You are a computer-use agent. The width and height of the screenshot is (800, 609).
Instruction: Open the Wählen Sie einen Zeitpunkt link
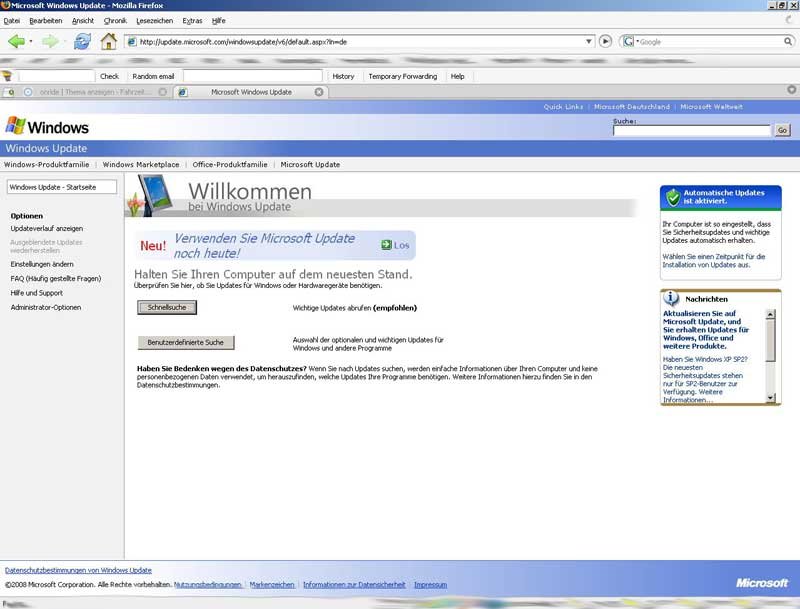pos(713,261)
